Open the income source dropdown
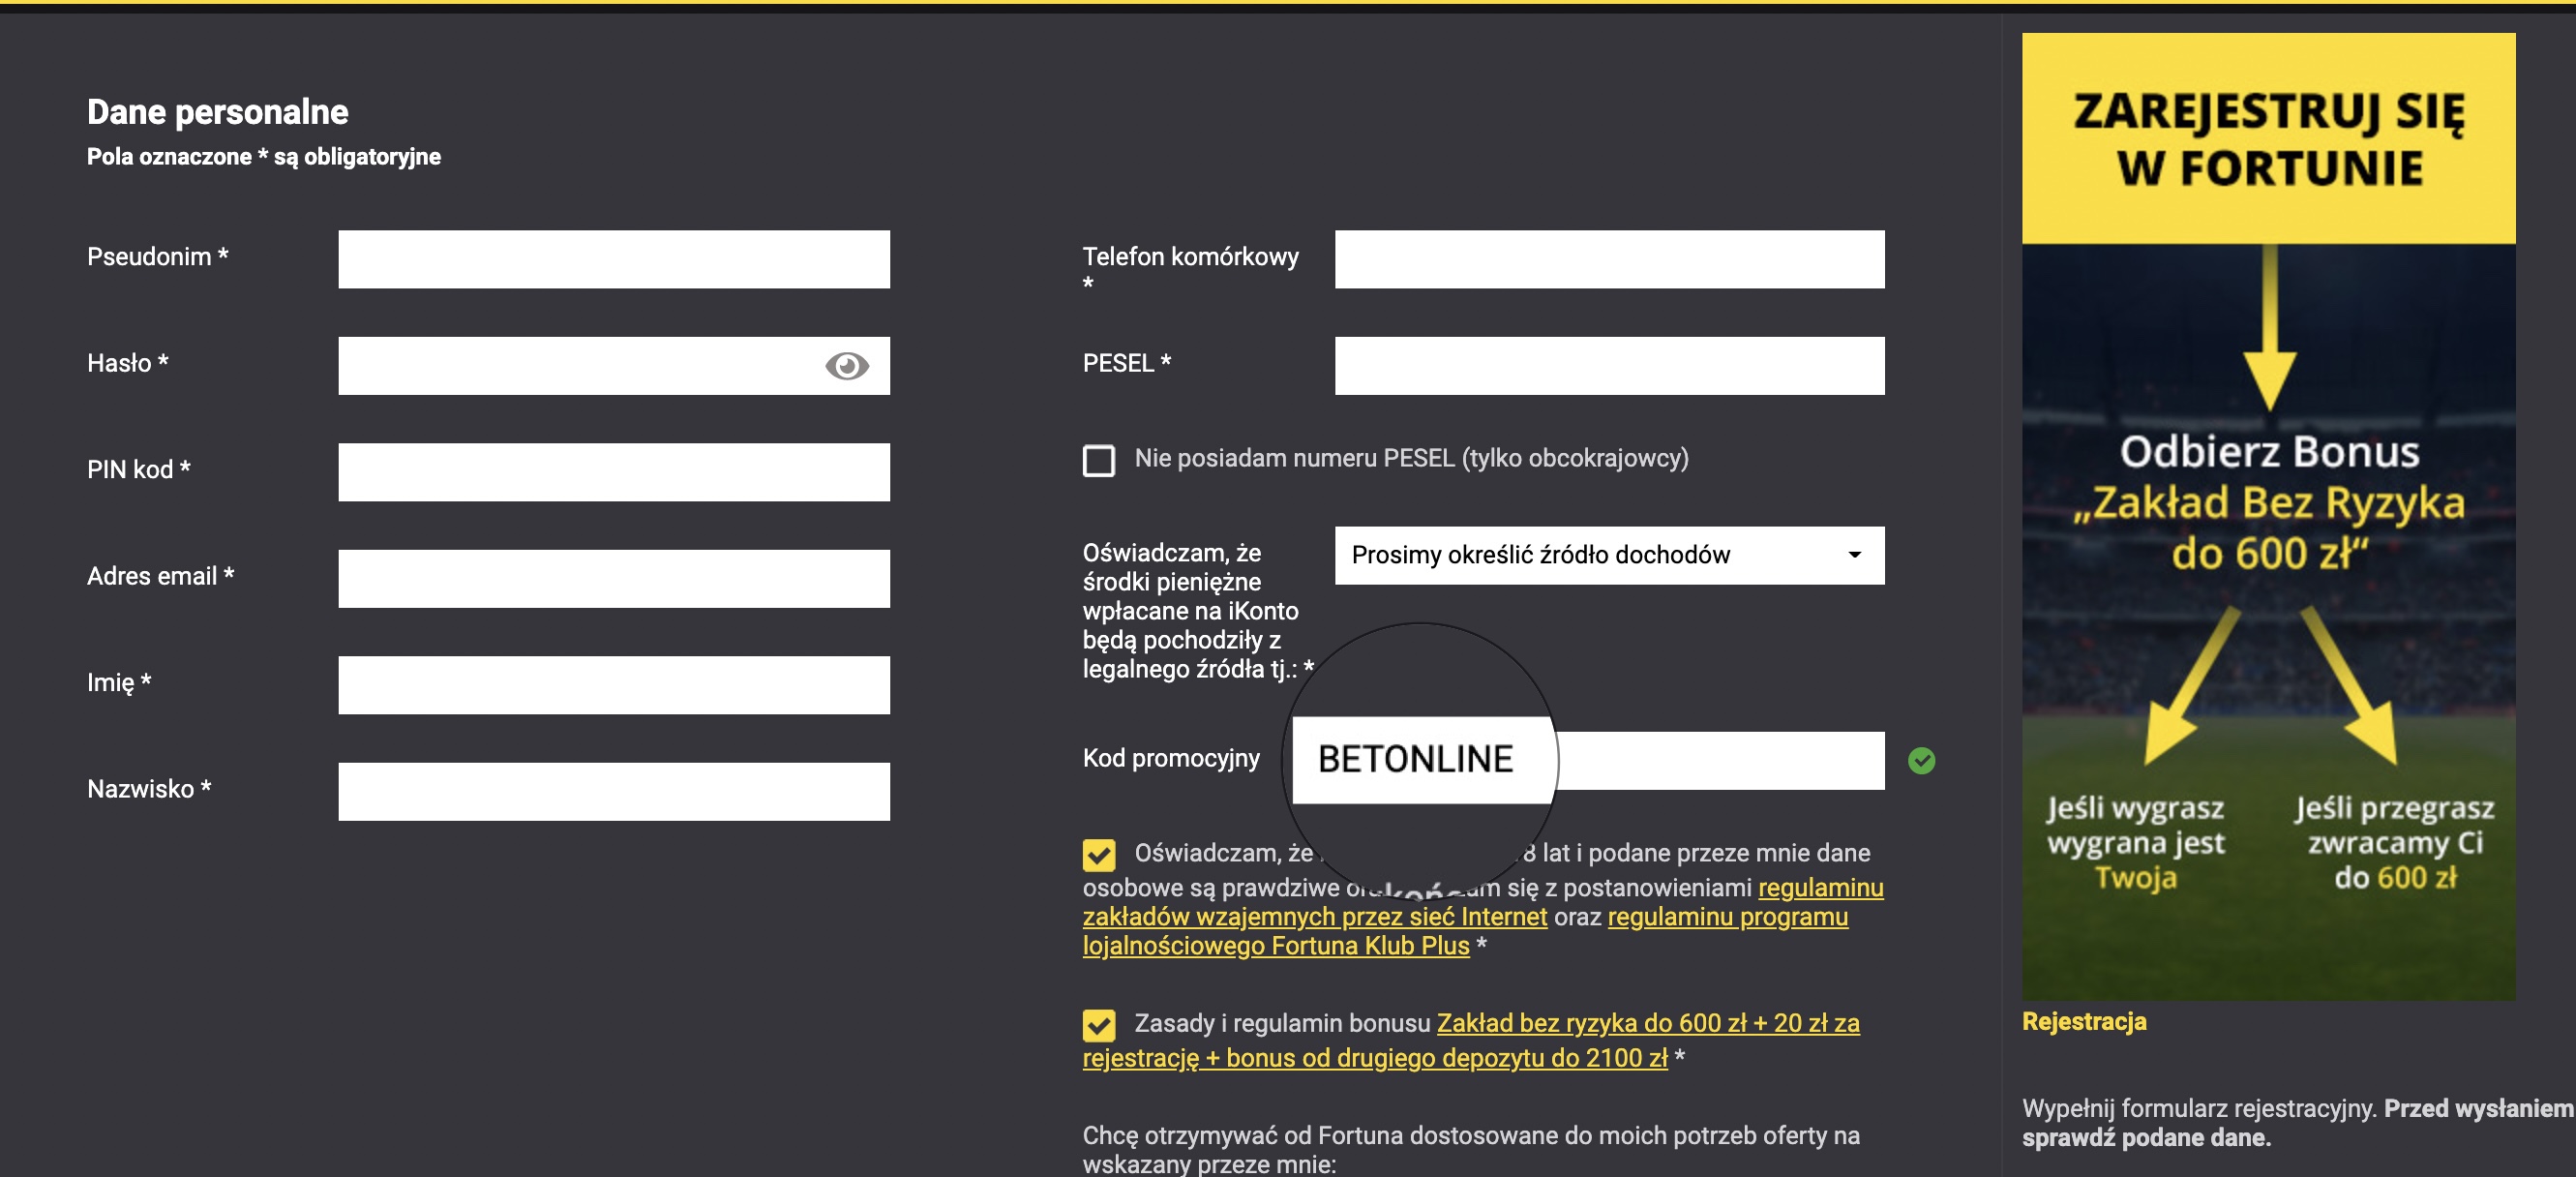 click(x=1609, y=555)
